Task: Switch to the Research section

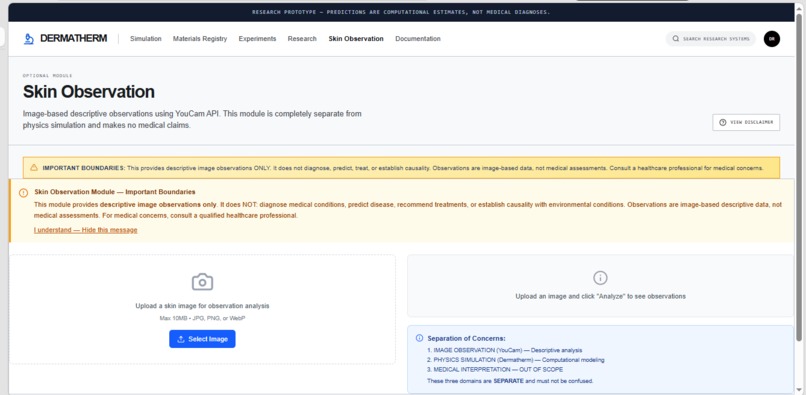Action: pos(302,39)
